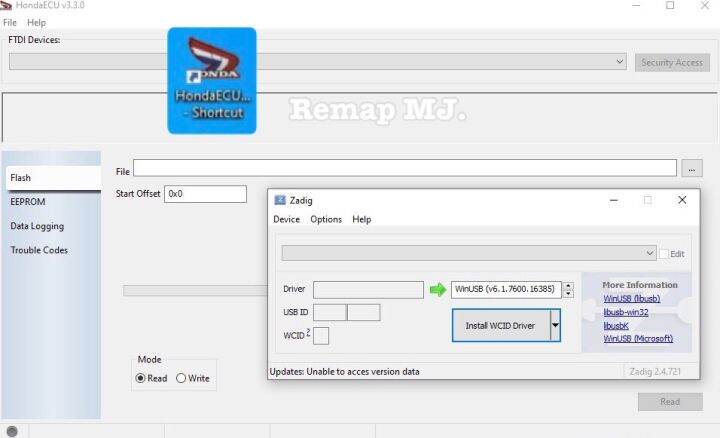Click the green arrow in Zadig

438,290
